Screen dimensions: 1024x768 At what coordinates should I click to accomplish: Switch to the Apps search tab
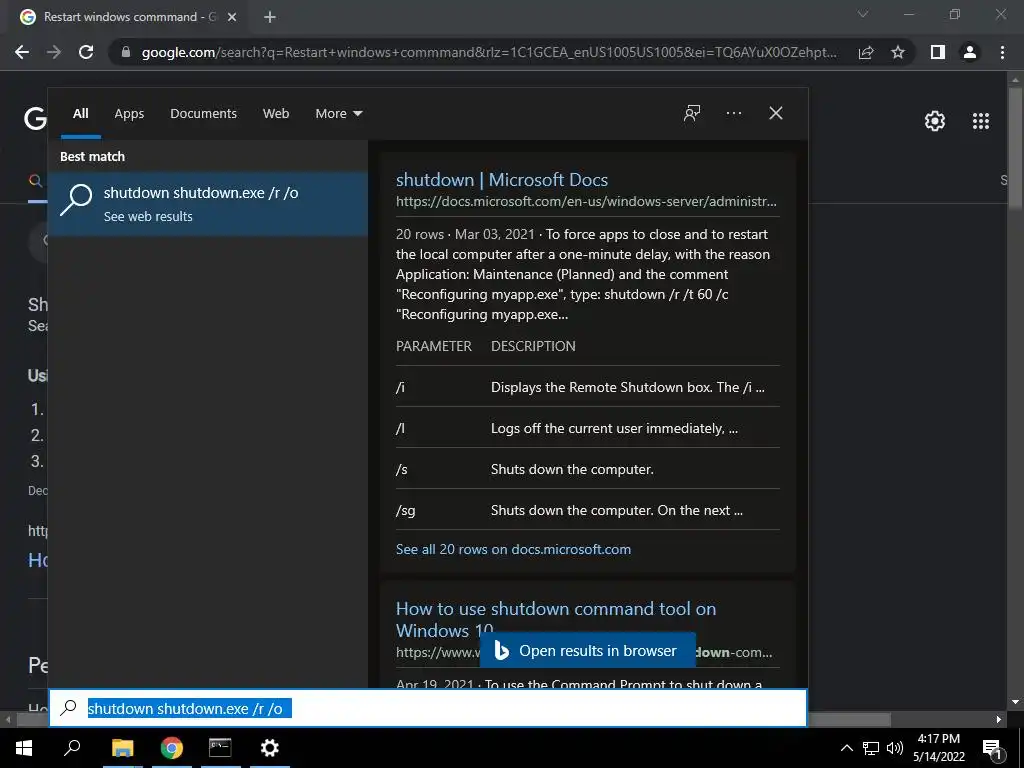pyautogui.click(x=129, y=114)
